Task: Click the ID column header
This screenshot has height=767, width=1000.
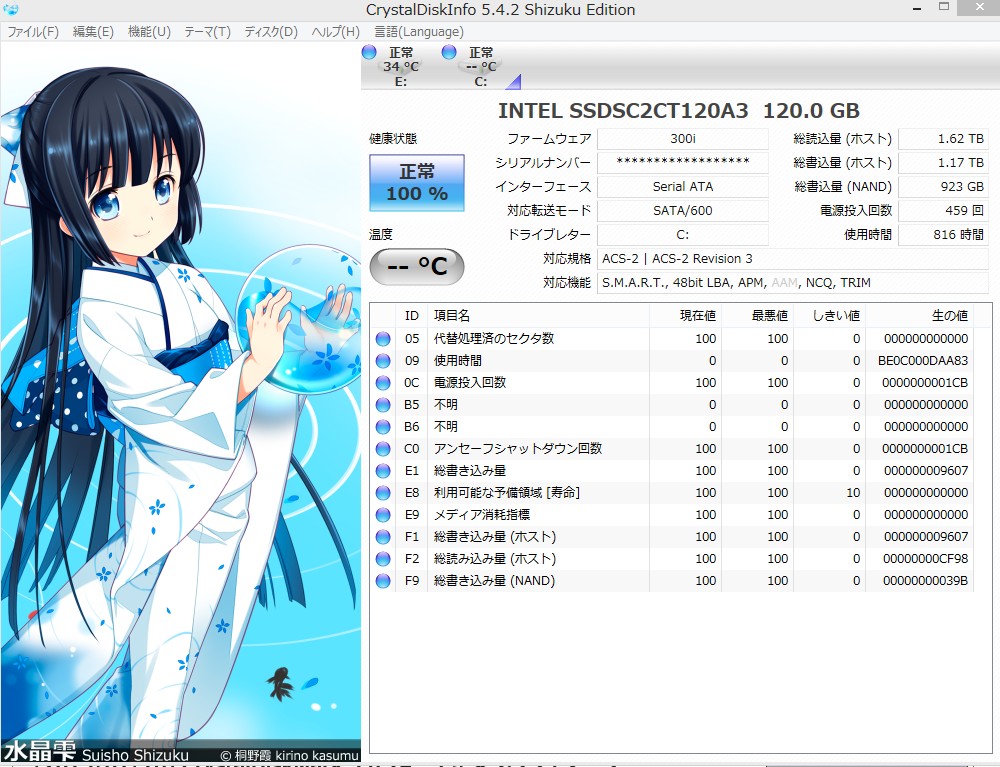Action: [411, 316]
